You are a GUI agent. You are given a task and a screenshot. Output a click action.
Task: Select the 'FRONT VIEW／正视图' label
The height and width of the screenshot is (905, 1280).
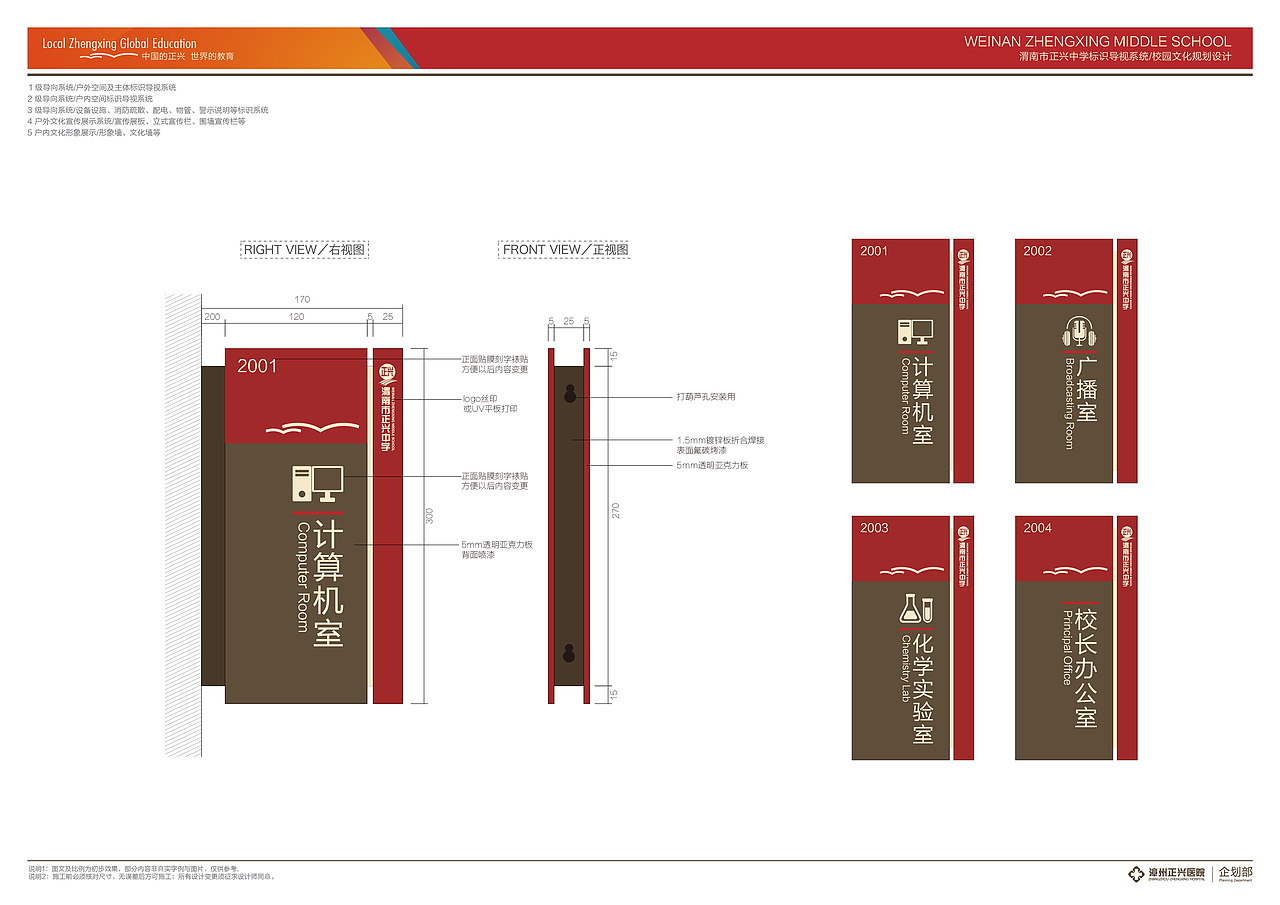pyautogui.click(x=565, y=250)
